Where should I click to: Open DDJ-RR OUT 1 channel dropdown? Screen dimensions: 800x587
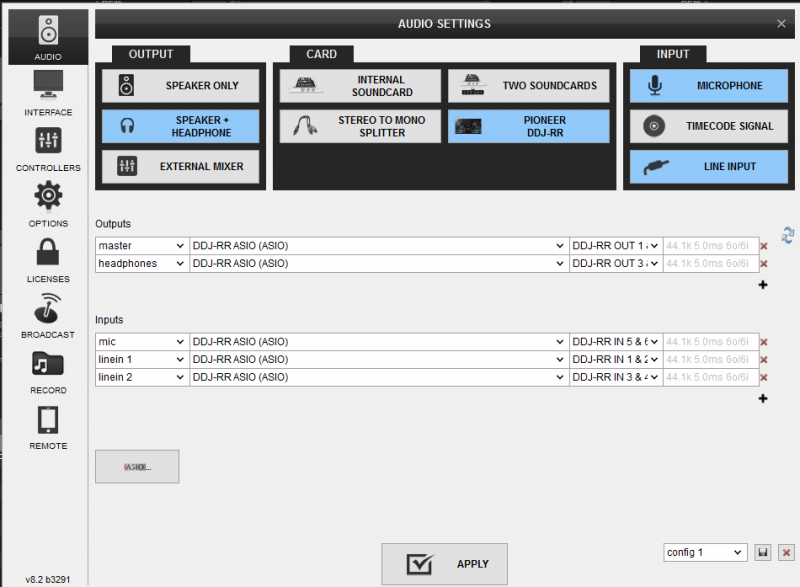[616, 246]
